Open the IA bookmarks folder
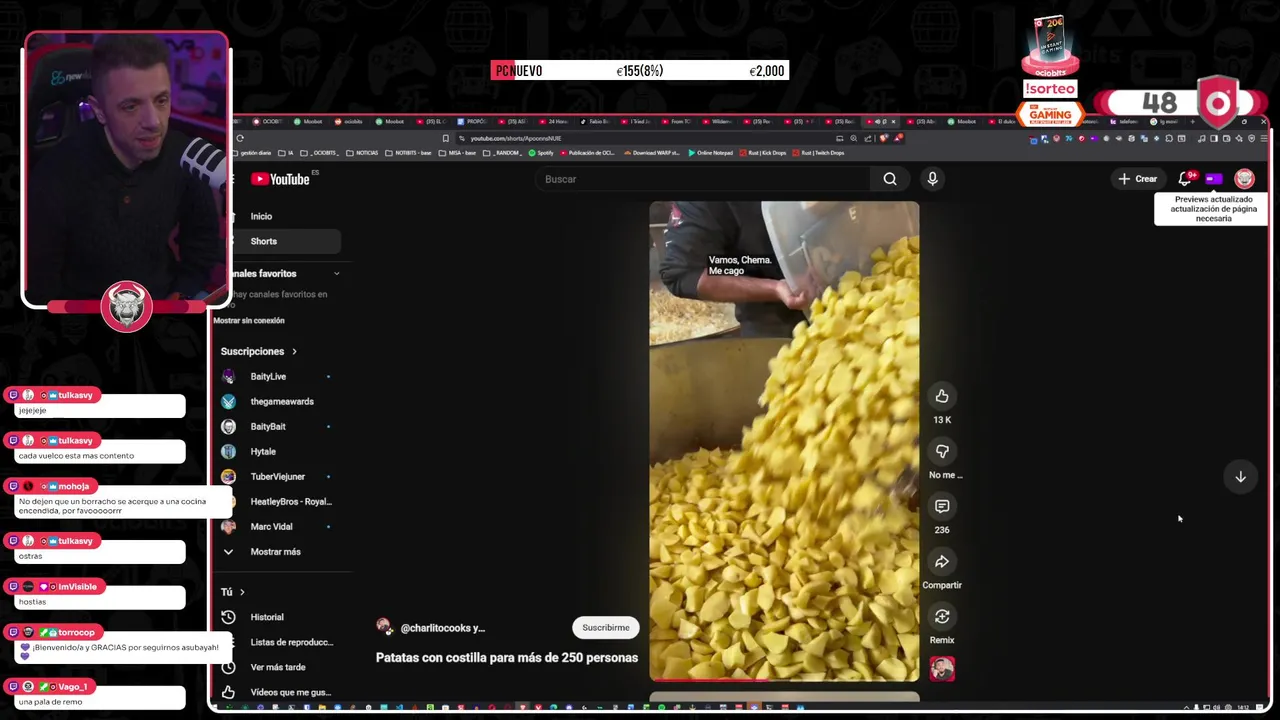 286,153
